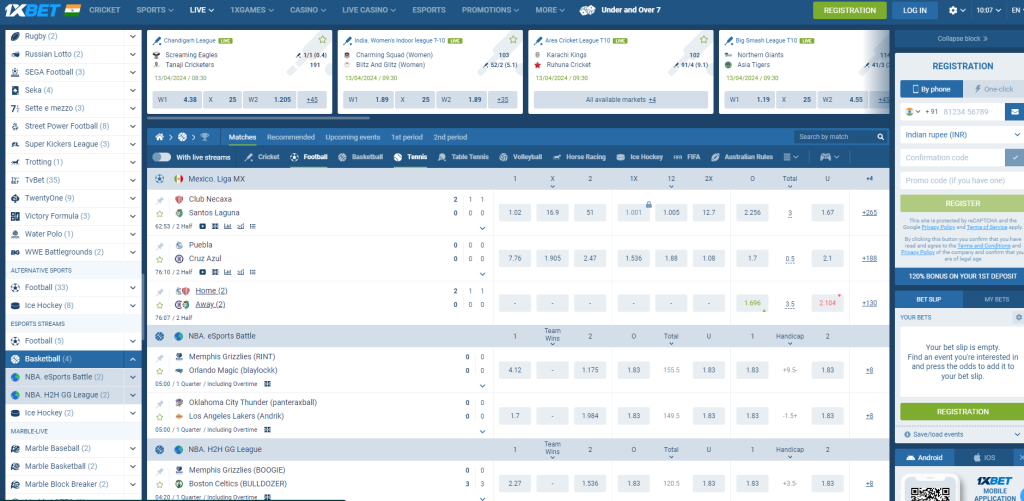Click the green REGISTRATION button in top bar
Viewport: 1024px width, 501px height.
pyautogui.click(x=850, y=10)
